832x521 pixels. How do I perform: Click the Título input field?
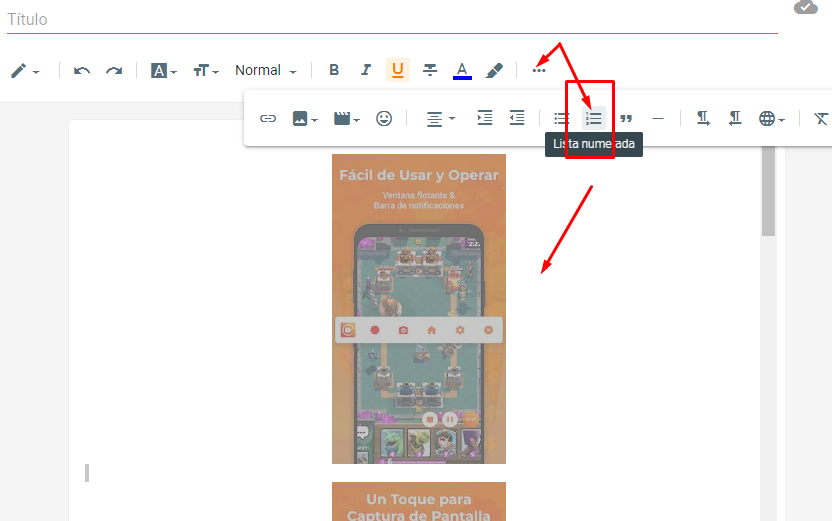(x=392, y=20)
